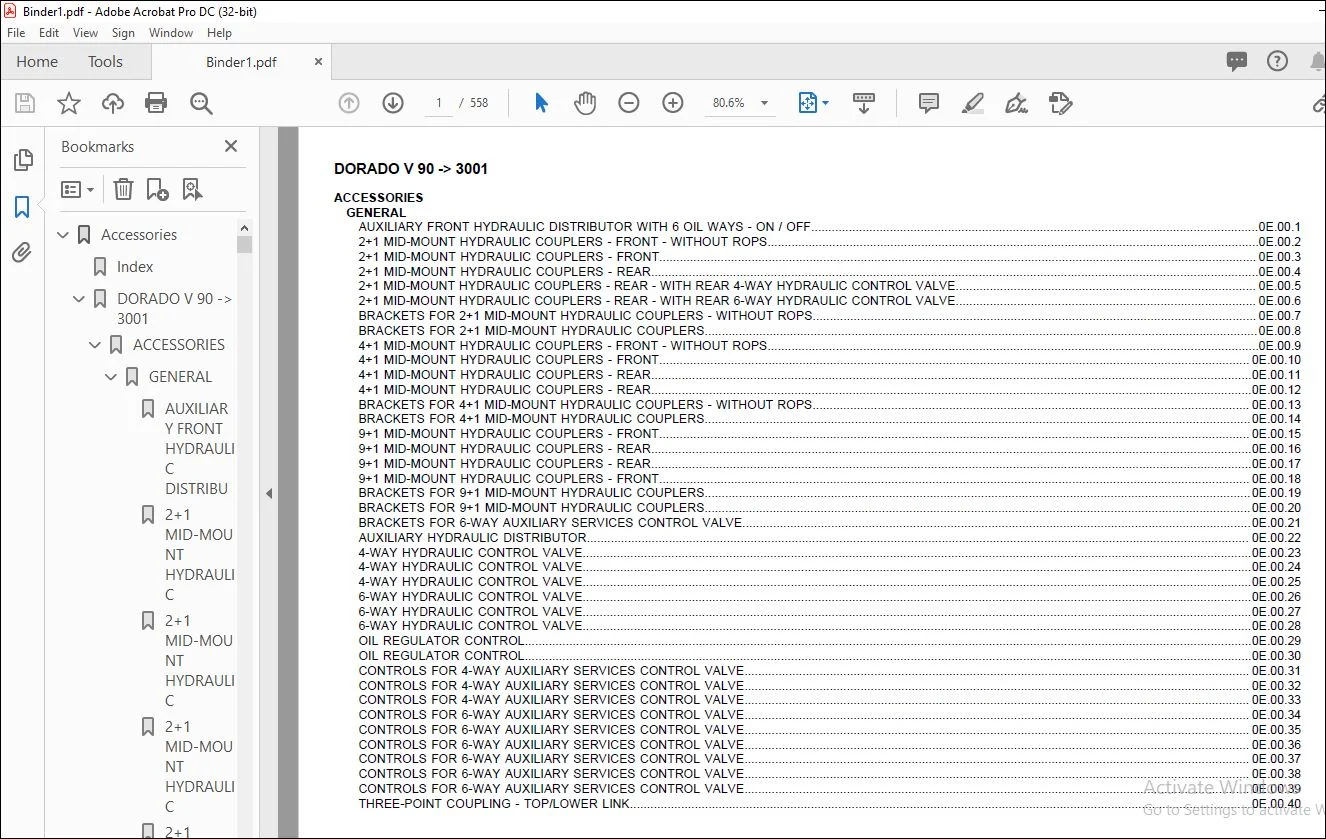Print the document using the printer icon
Viewport: 1326px width, 839px height.
point(156,103)
